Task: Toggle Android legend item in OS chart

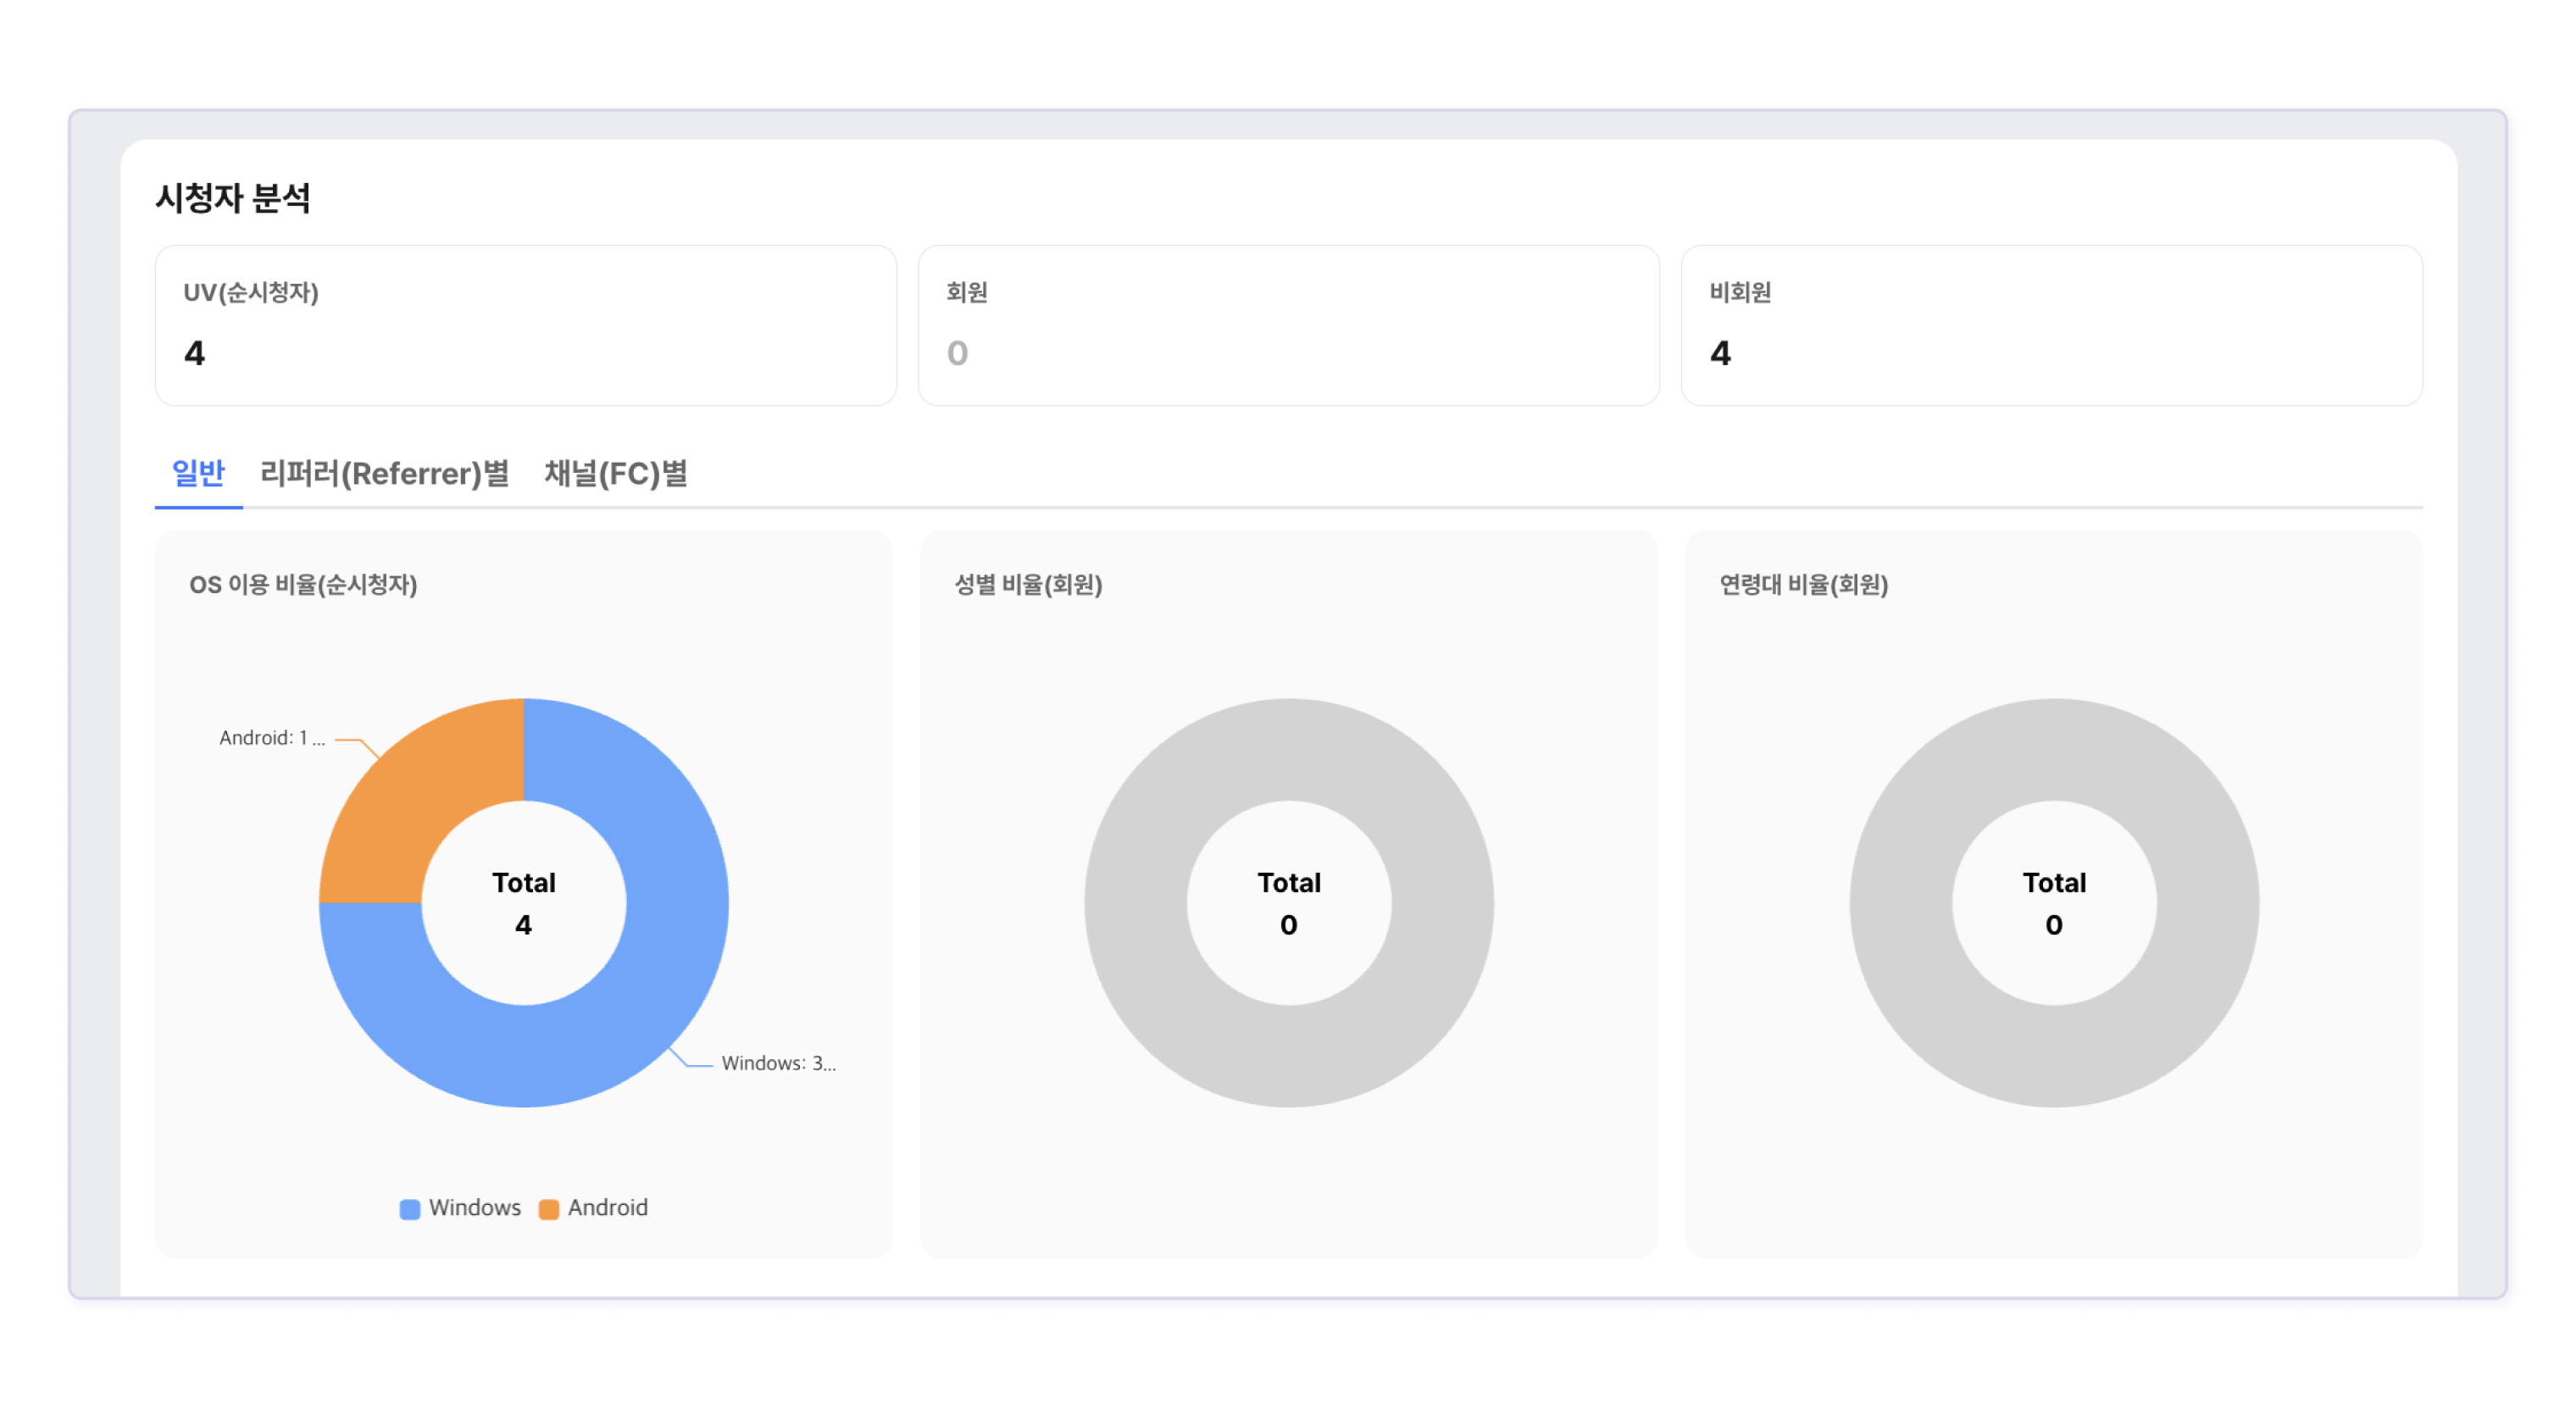Action: coord(607,1207)
